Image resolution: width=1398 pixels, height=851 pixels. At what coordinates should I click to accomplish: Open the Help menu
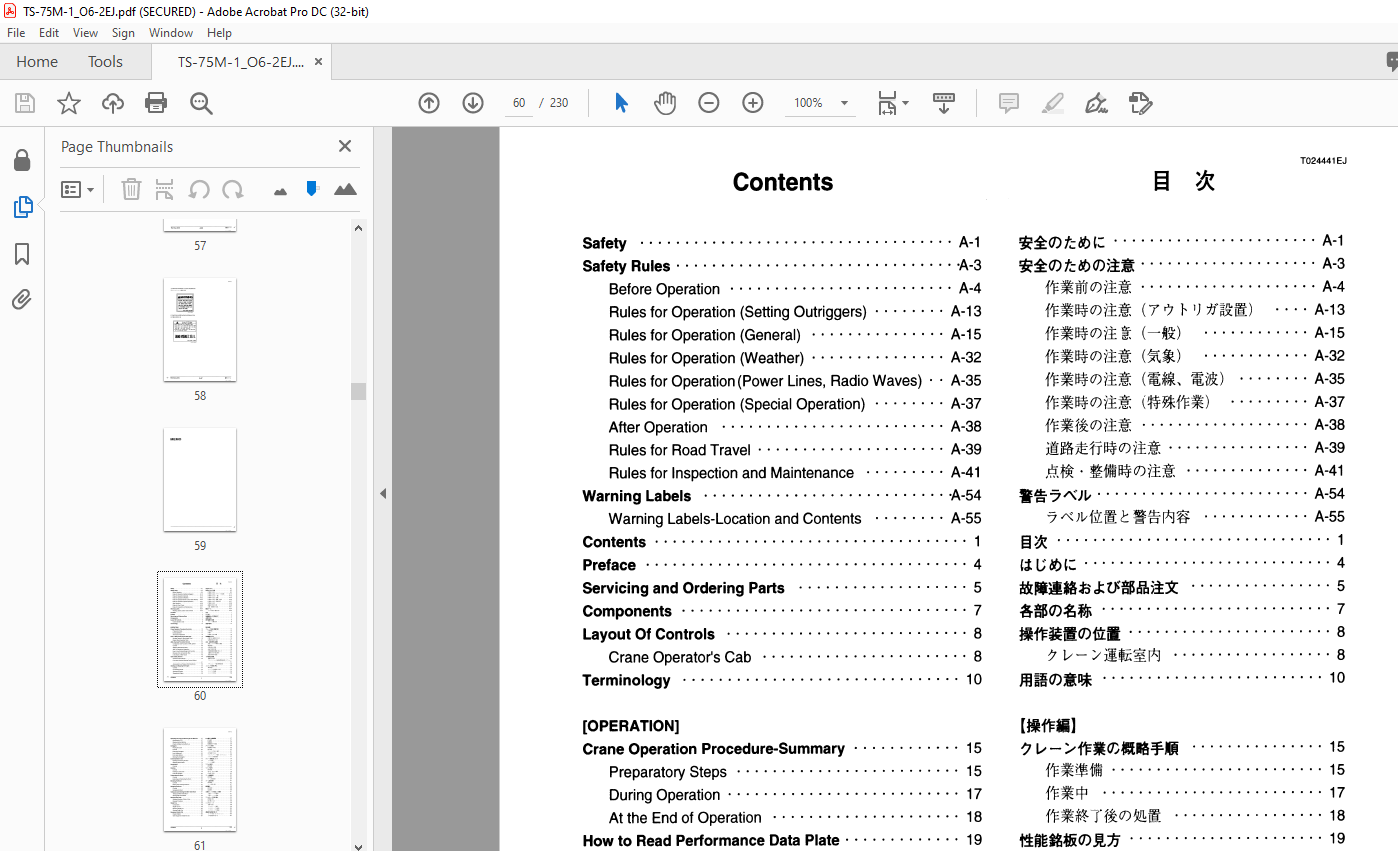[219, 33]
